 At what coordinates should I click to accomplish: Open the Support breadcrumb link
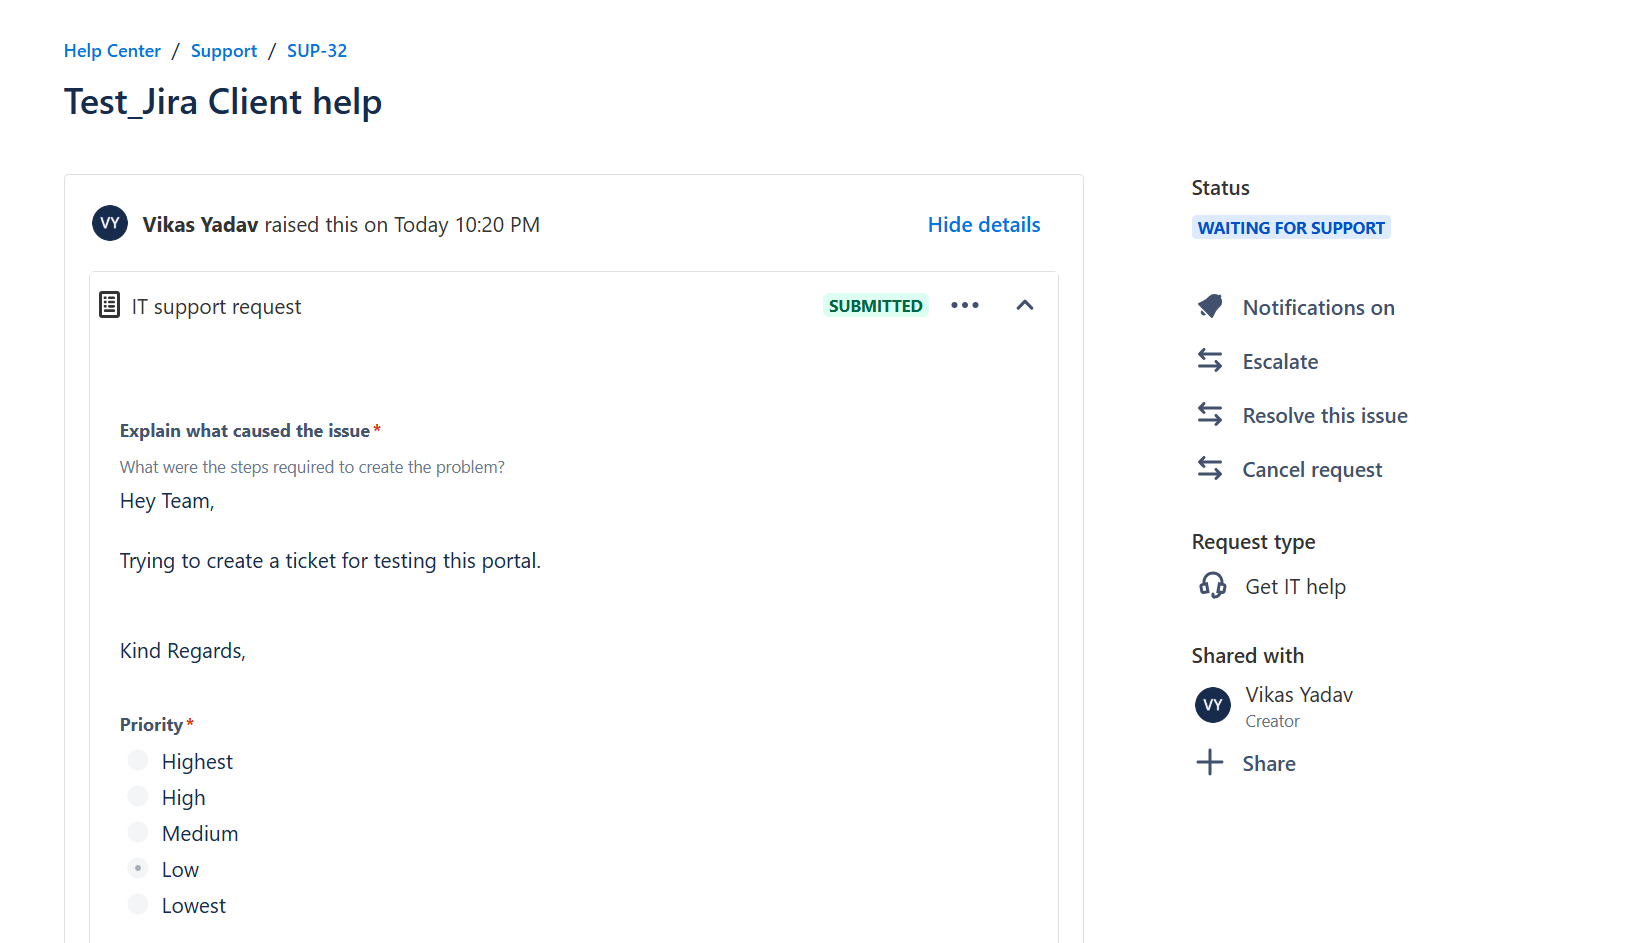click(223, 51)
